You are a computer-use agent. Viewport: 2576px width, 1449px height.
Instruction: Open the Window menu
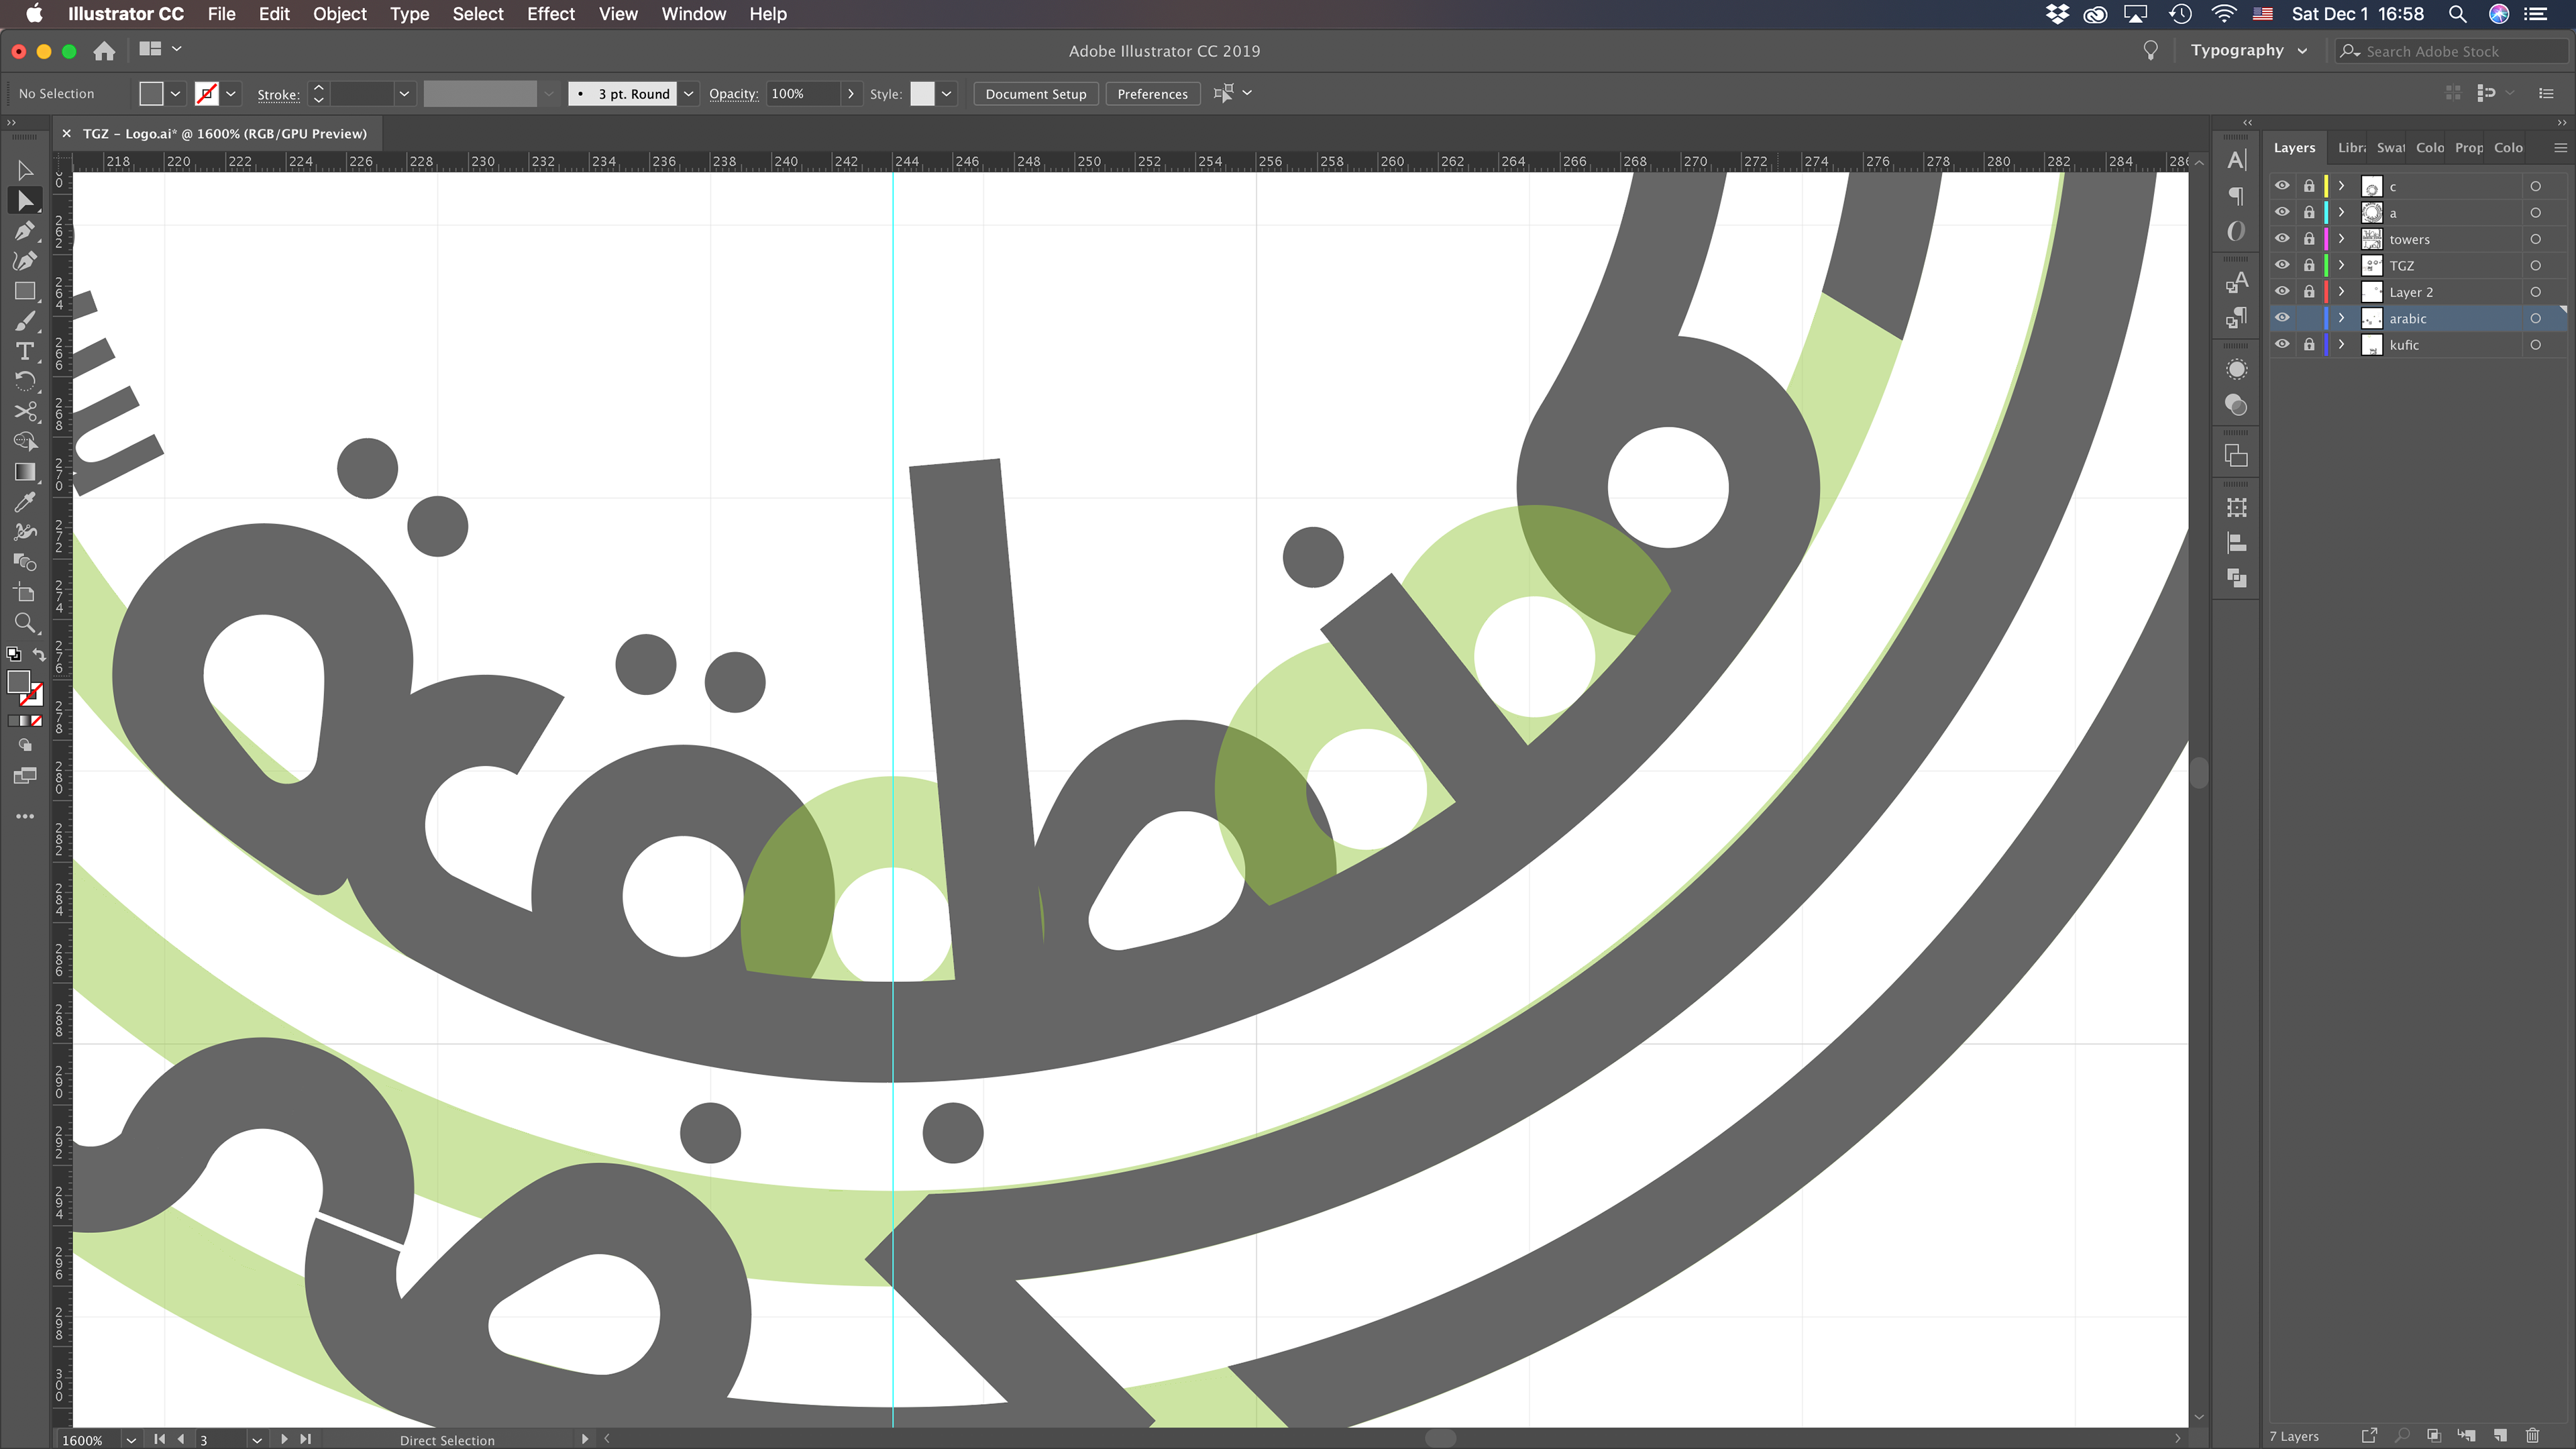(x=693, y=14)
